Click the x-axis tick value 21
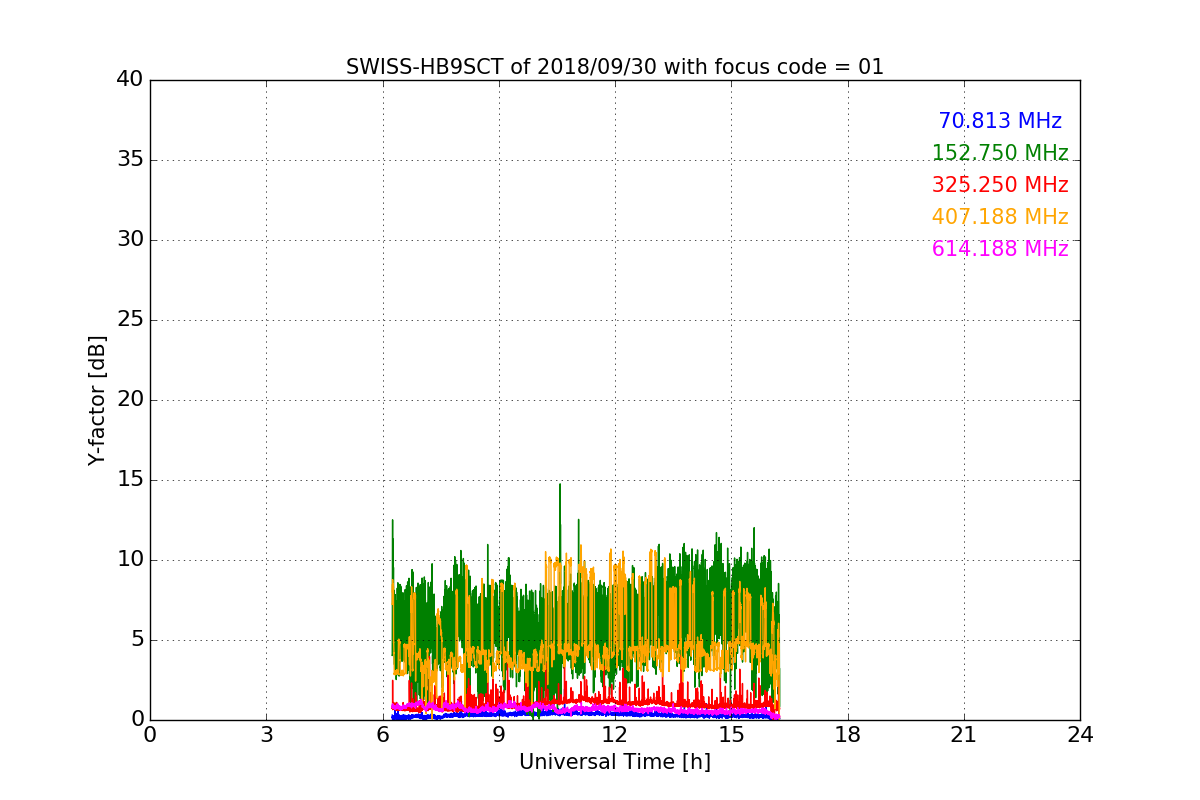 (x=964, y=735)
